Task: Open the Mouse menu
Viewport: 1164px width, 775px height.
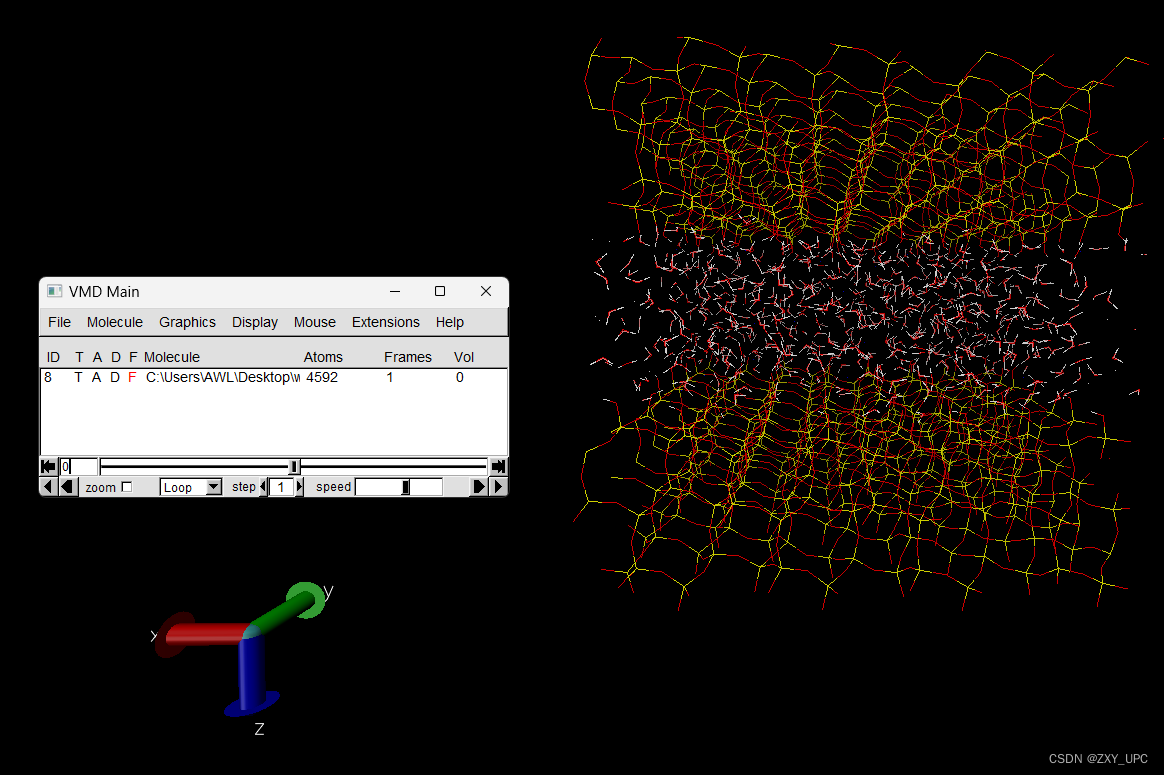Action: click(315, 322)
